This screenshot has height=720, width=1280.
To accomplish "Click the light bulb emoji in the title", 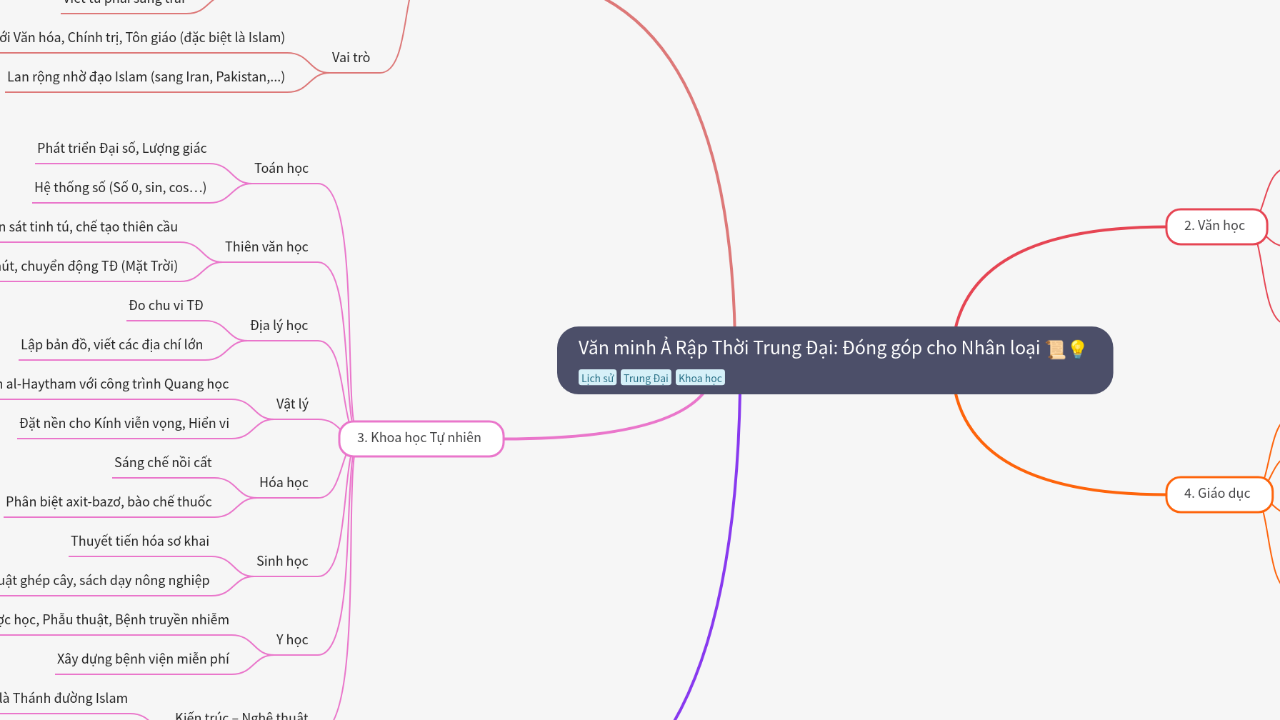I will 1077,349.
